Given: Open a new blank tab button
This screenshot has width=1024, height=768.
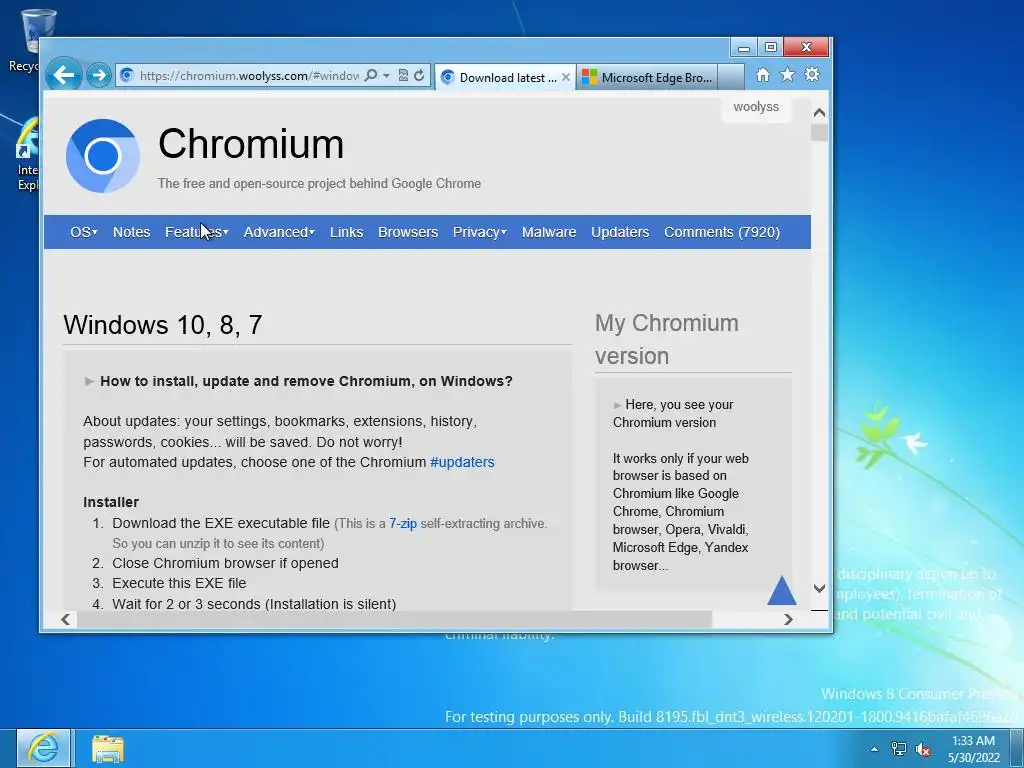Looking at the screenshot, I should (x=731, y=77).
